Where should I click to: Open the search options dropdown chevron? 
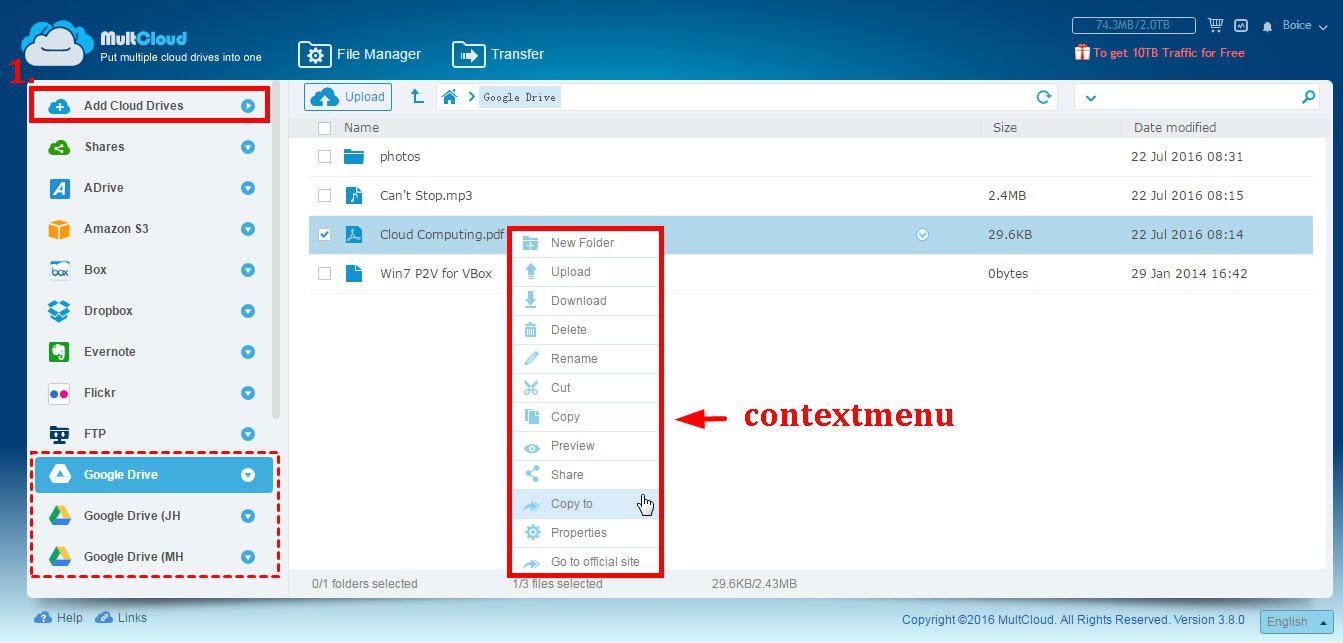coord(1090,98)
